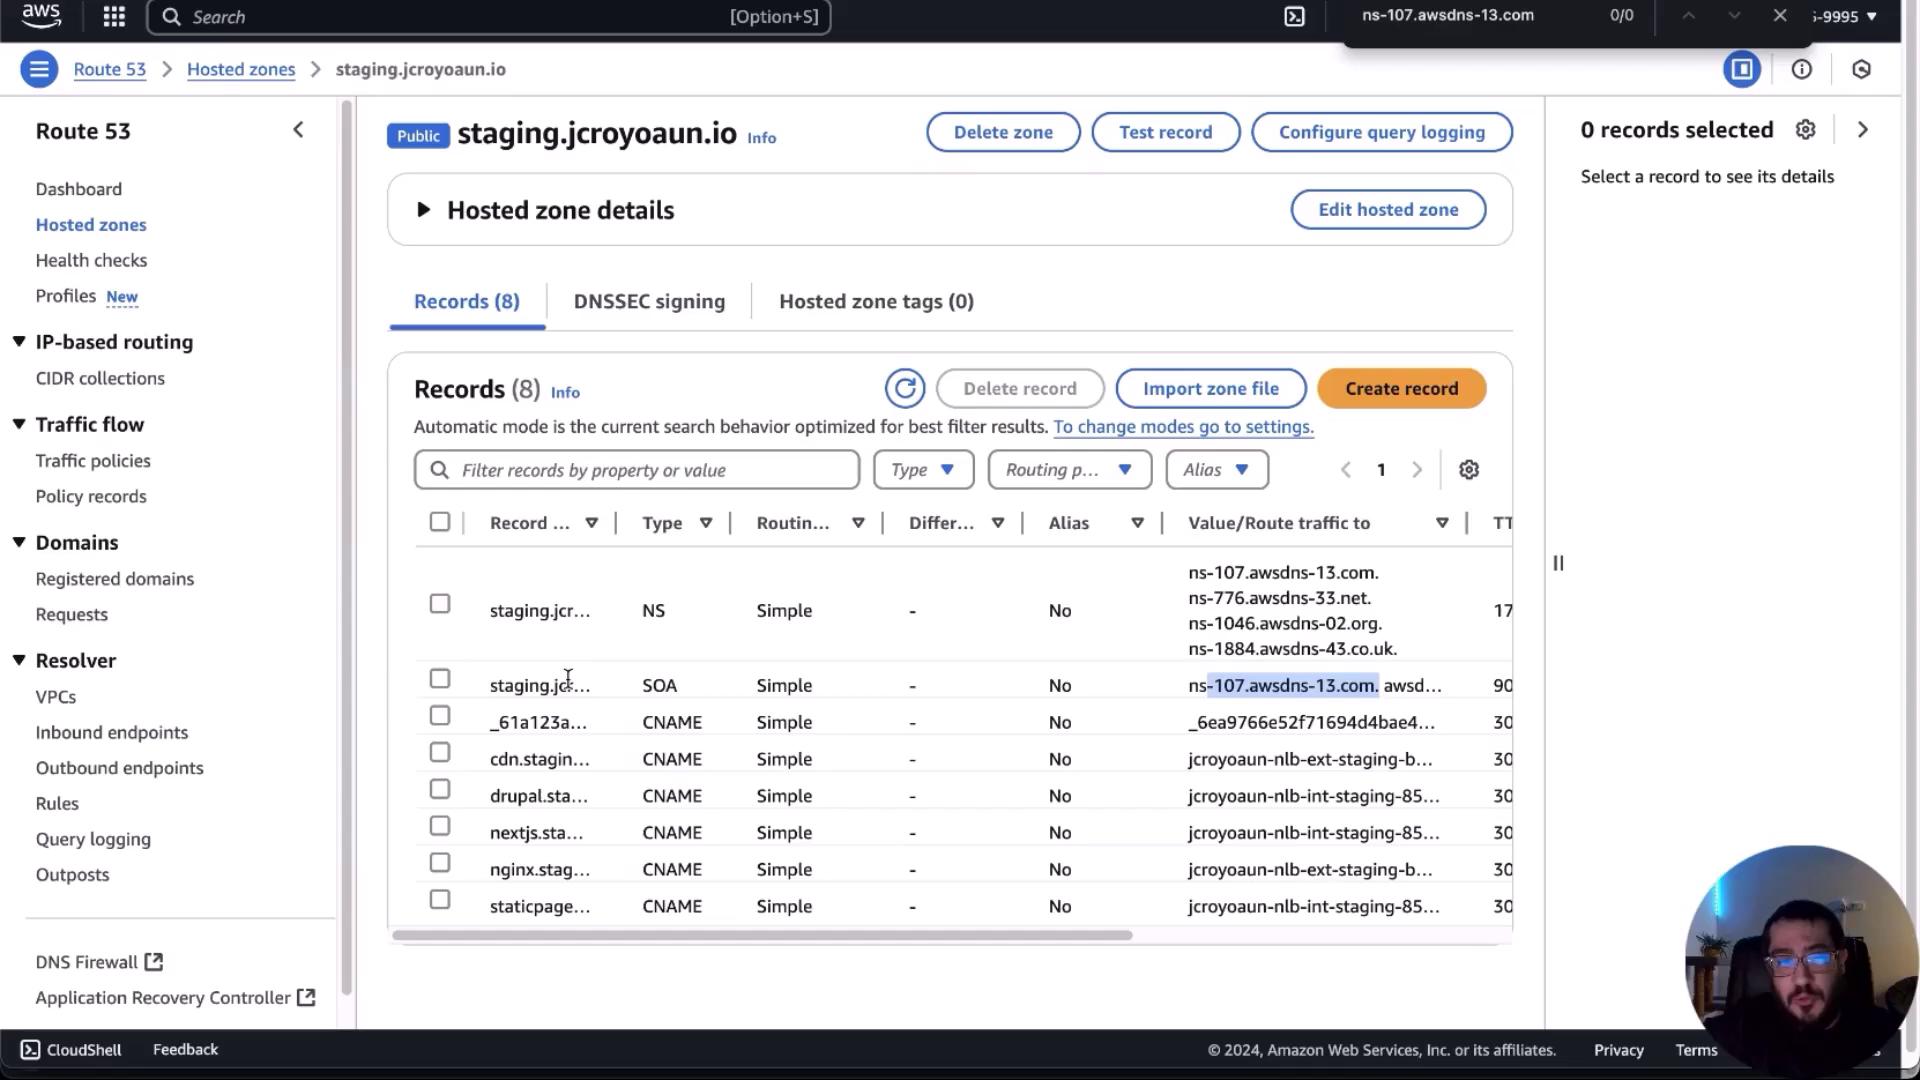Click the refresh records icon

[904, 388]
